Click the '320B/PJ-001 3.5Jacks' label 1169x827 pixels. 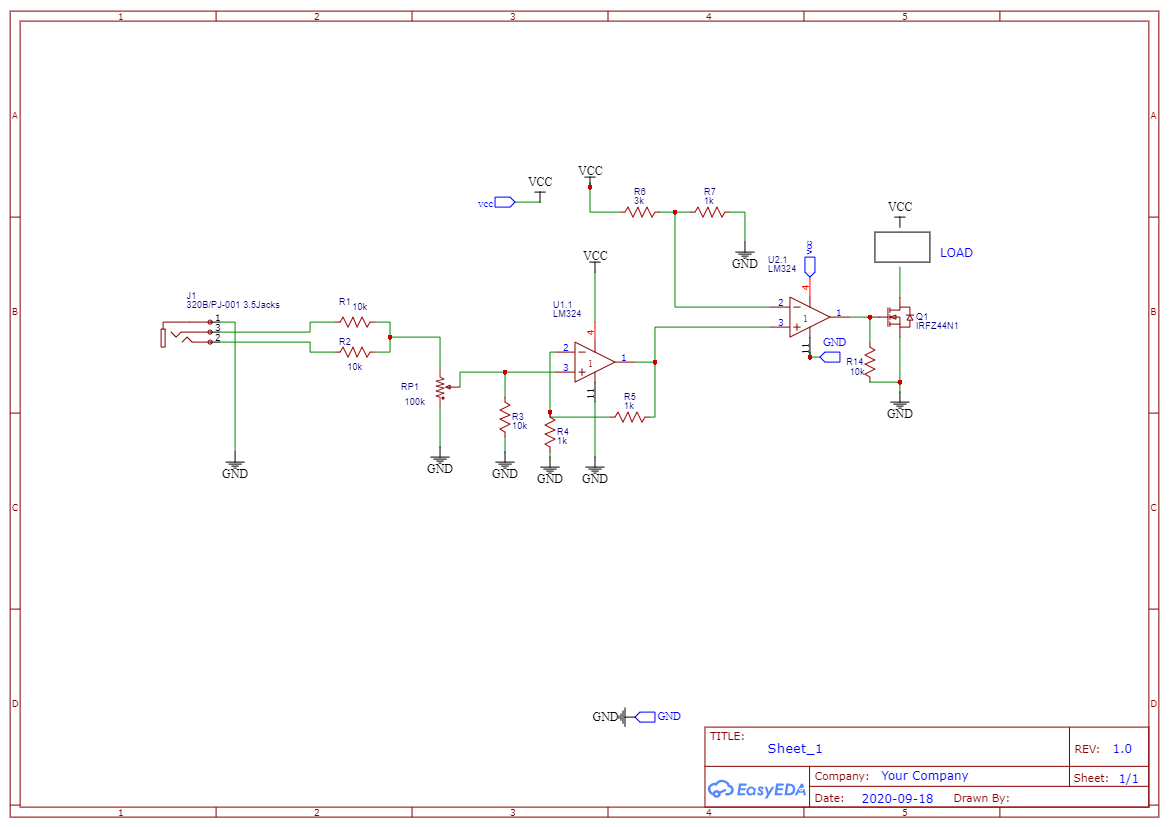click(233, 305)
